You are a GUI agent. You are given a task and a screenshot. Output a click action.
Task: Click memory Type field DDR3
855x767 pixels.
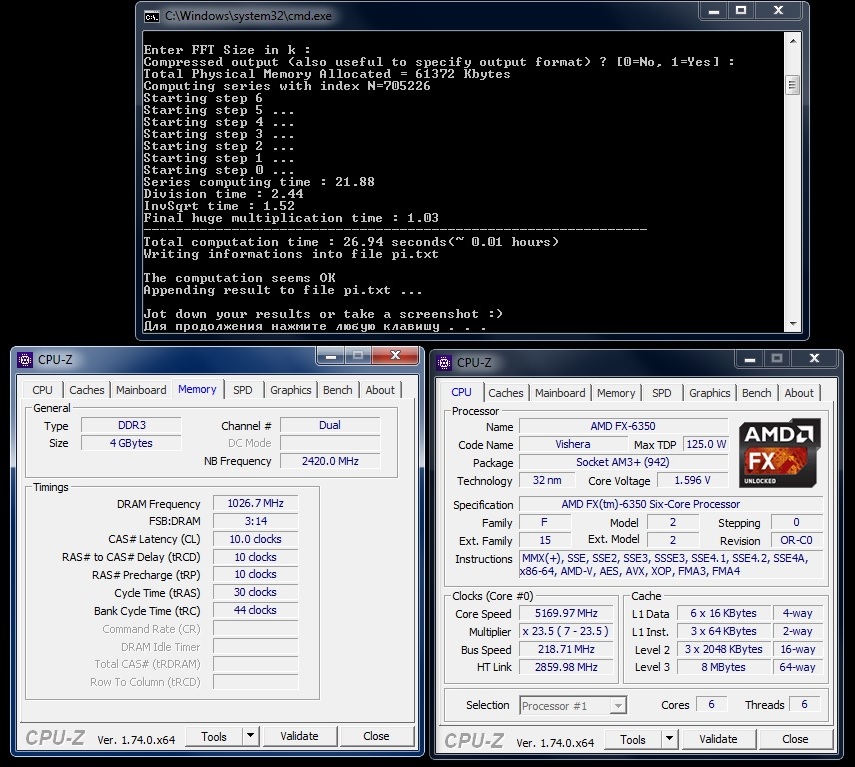coord(131,425)
